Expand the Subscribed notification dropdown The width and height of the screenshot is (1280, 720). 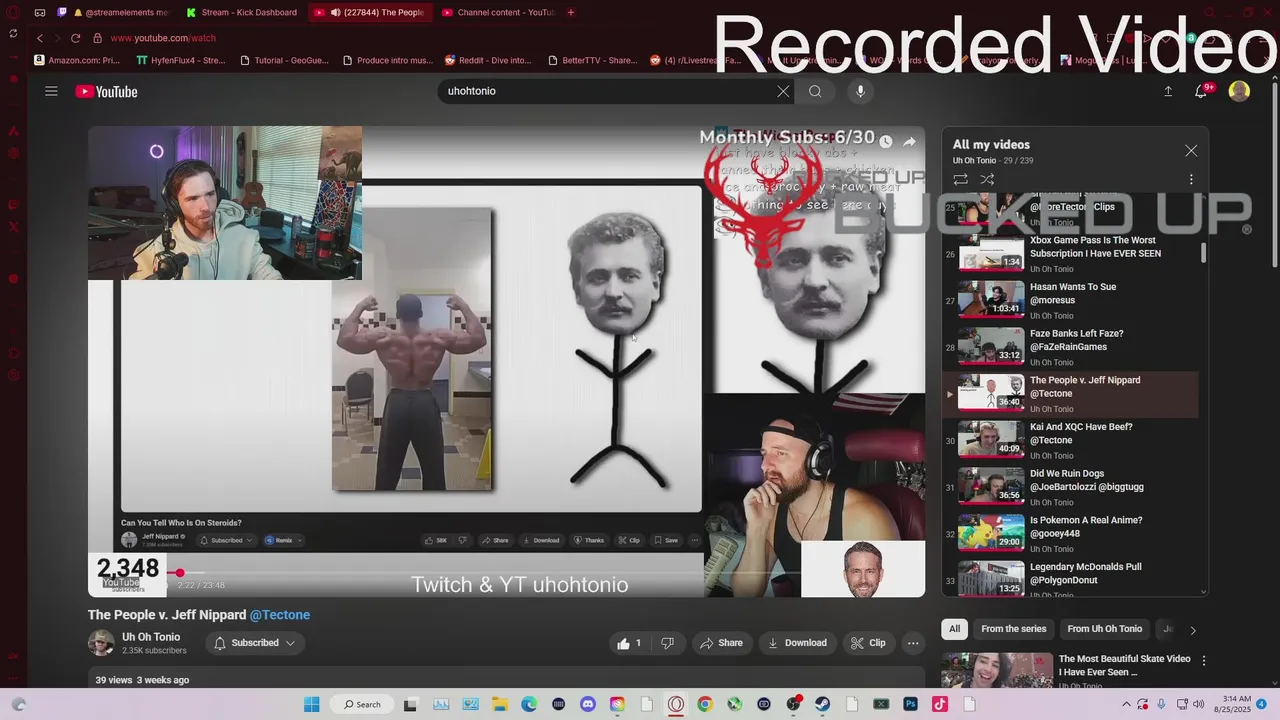tap(255, 643)
